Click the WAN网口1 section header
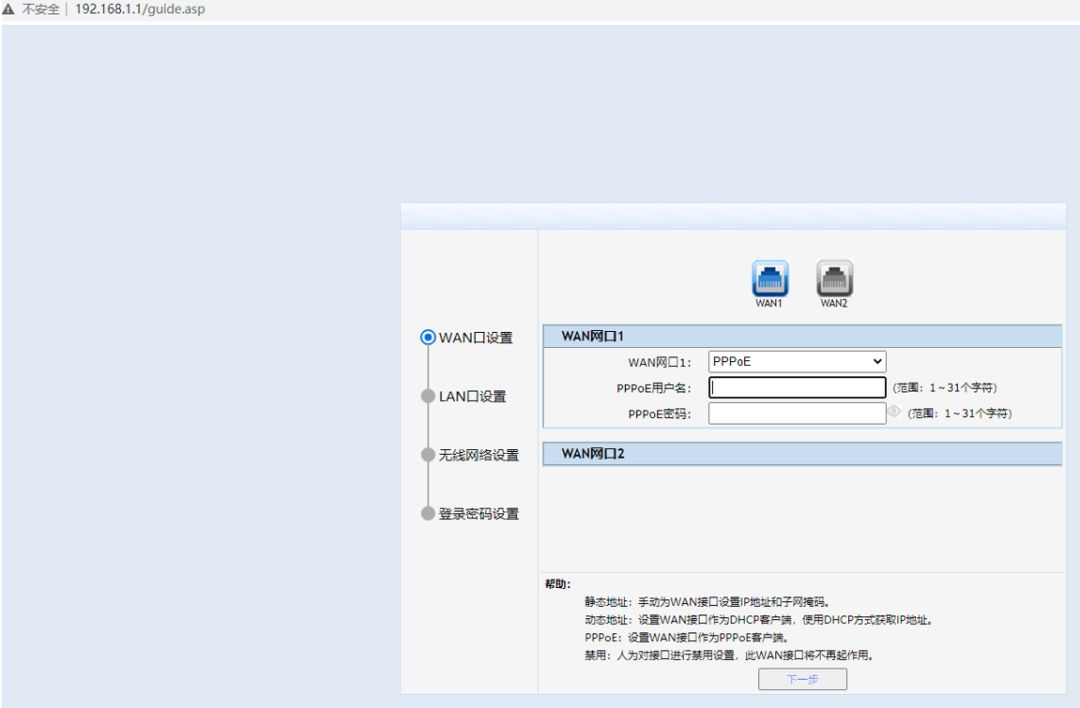1080x708 pixels. point(802,336)
